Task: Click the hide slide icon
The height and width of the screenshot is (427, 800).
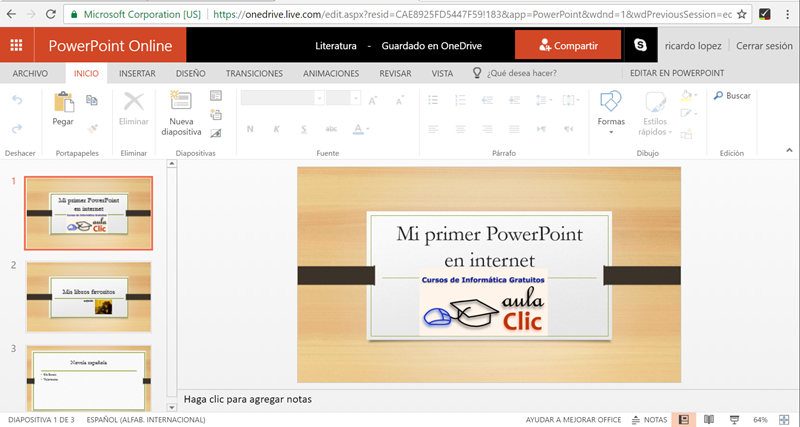Action: tap(216, 133)
